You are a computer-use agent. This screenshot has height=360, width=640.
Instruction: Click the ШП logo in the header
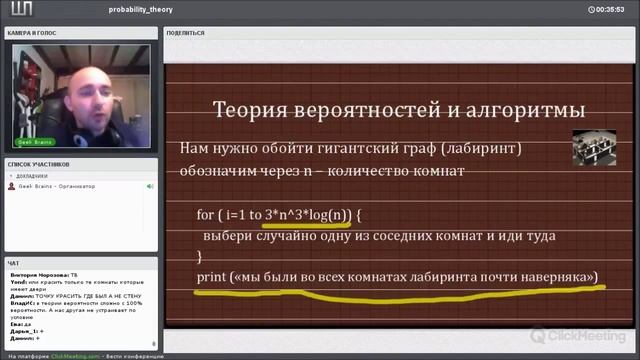click(22, 8)
